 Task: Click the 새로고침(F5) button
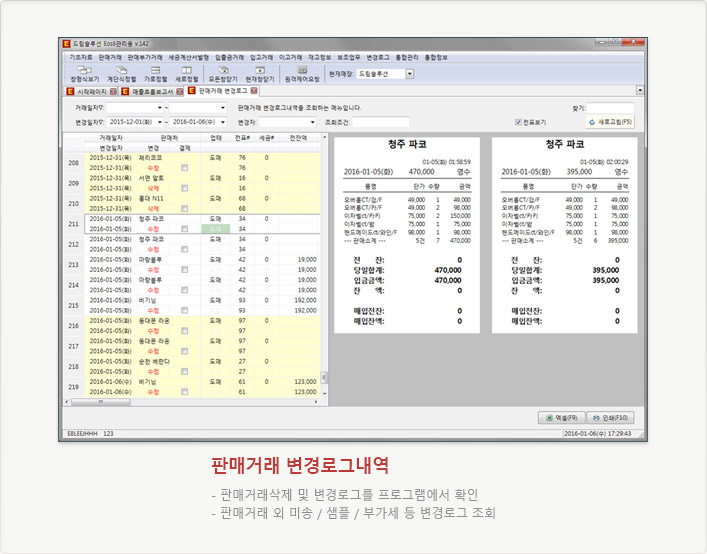[x=610, y=121]
